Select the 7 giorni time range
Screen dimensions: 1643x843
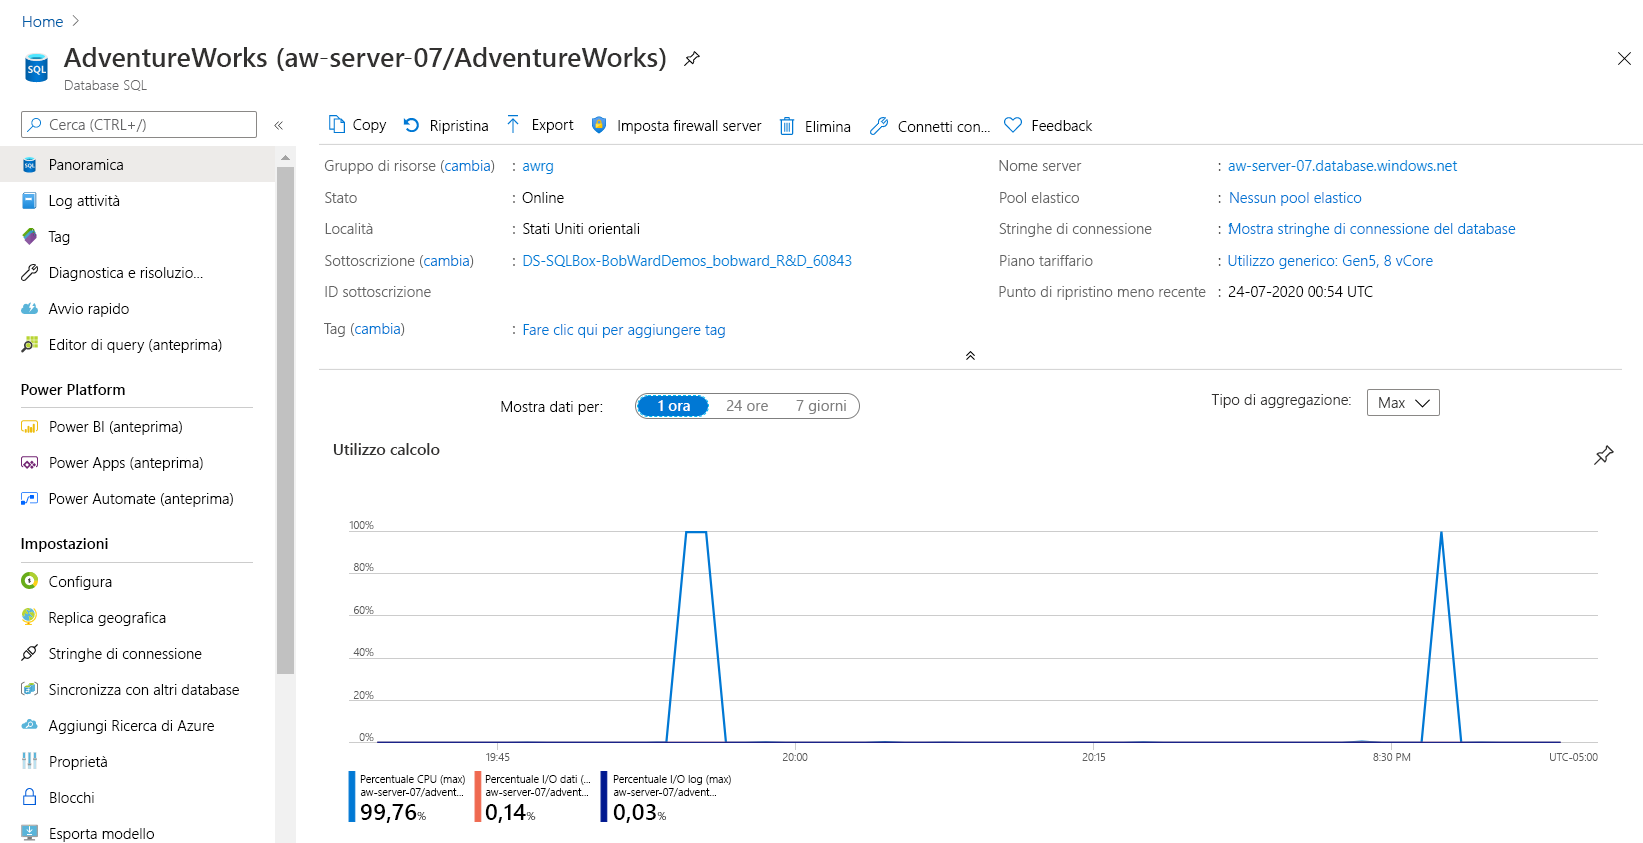[x=821, y=406]
